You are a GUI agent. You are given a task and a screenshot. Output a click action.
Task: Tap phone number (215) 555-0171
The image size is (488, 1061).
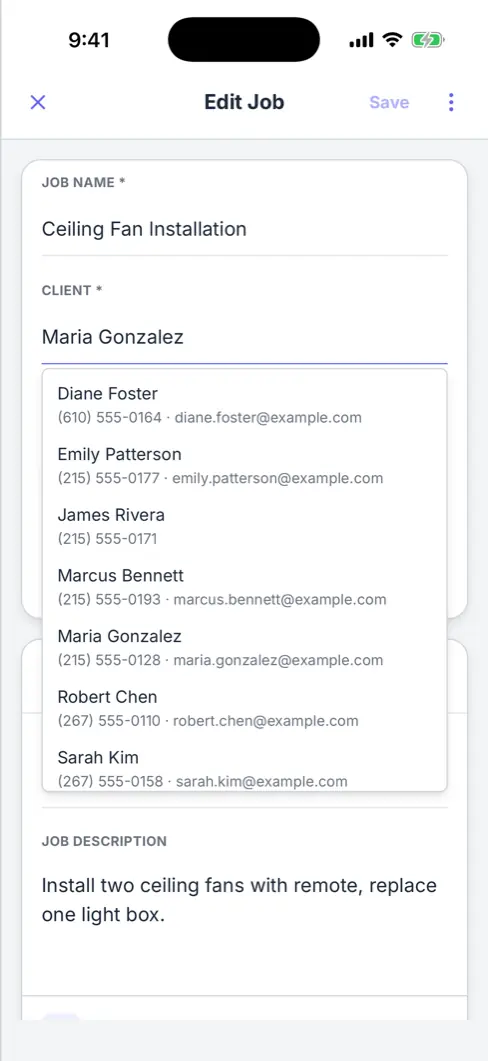click(x=108, y=539)
